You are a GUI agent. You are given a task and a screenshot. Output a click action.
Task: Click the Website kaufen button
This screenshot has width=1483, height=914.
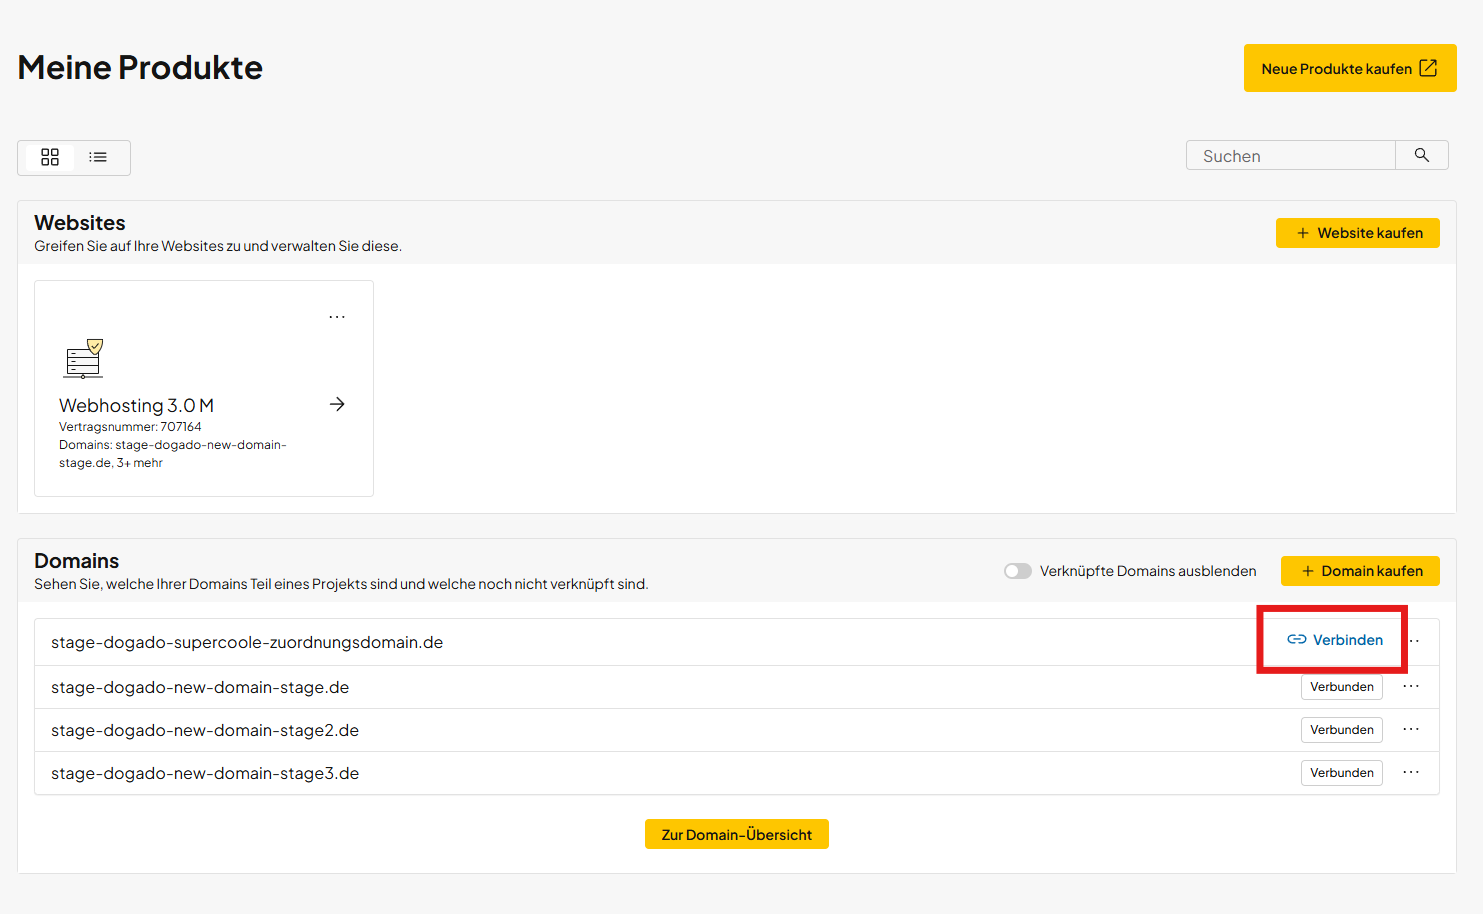coord(1357,233)
